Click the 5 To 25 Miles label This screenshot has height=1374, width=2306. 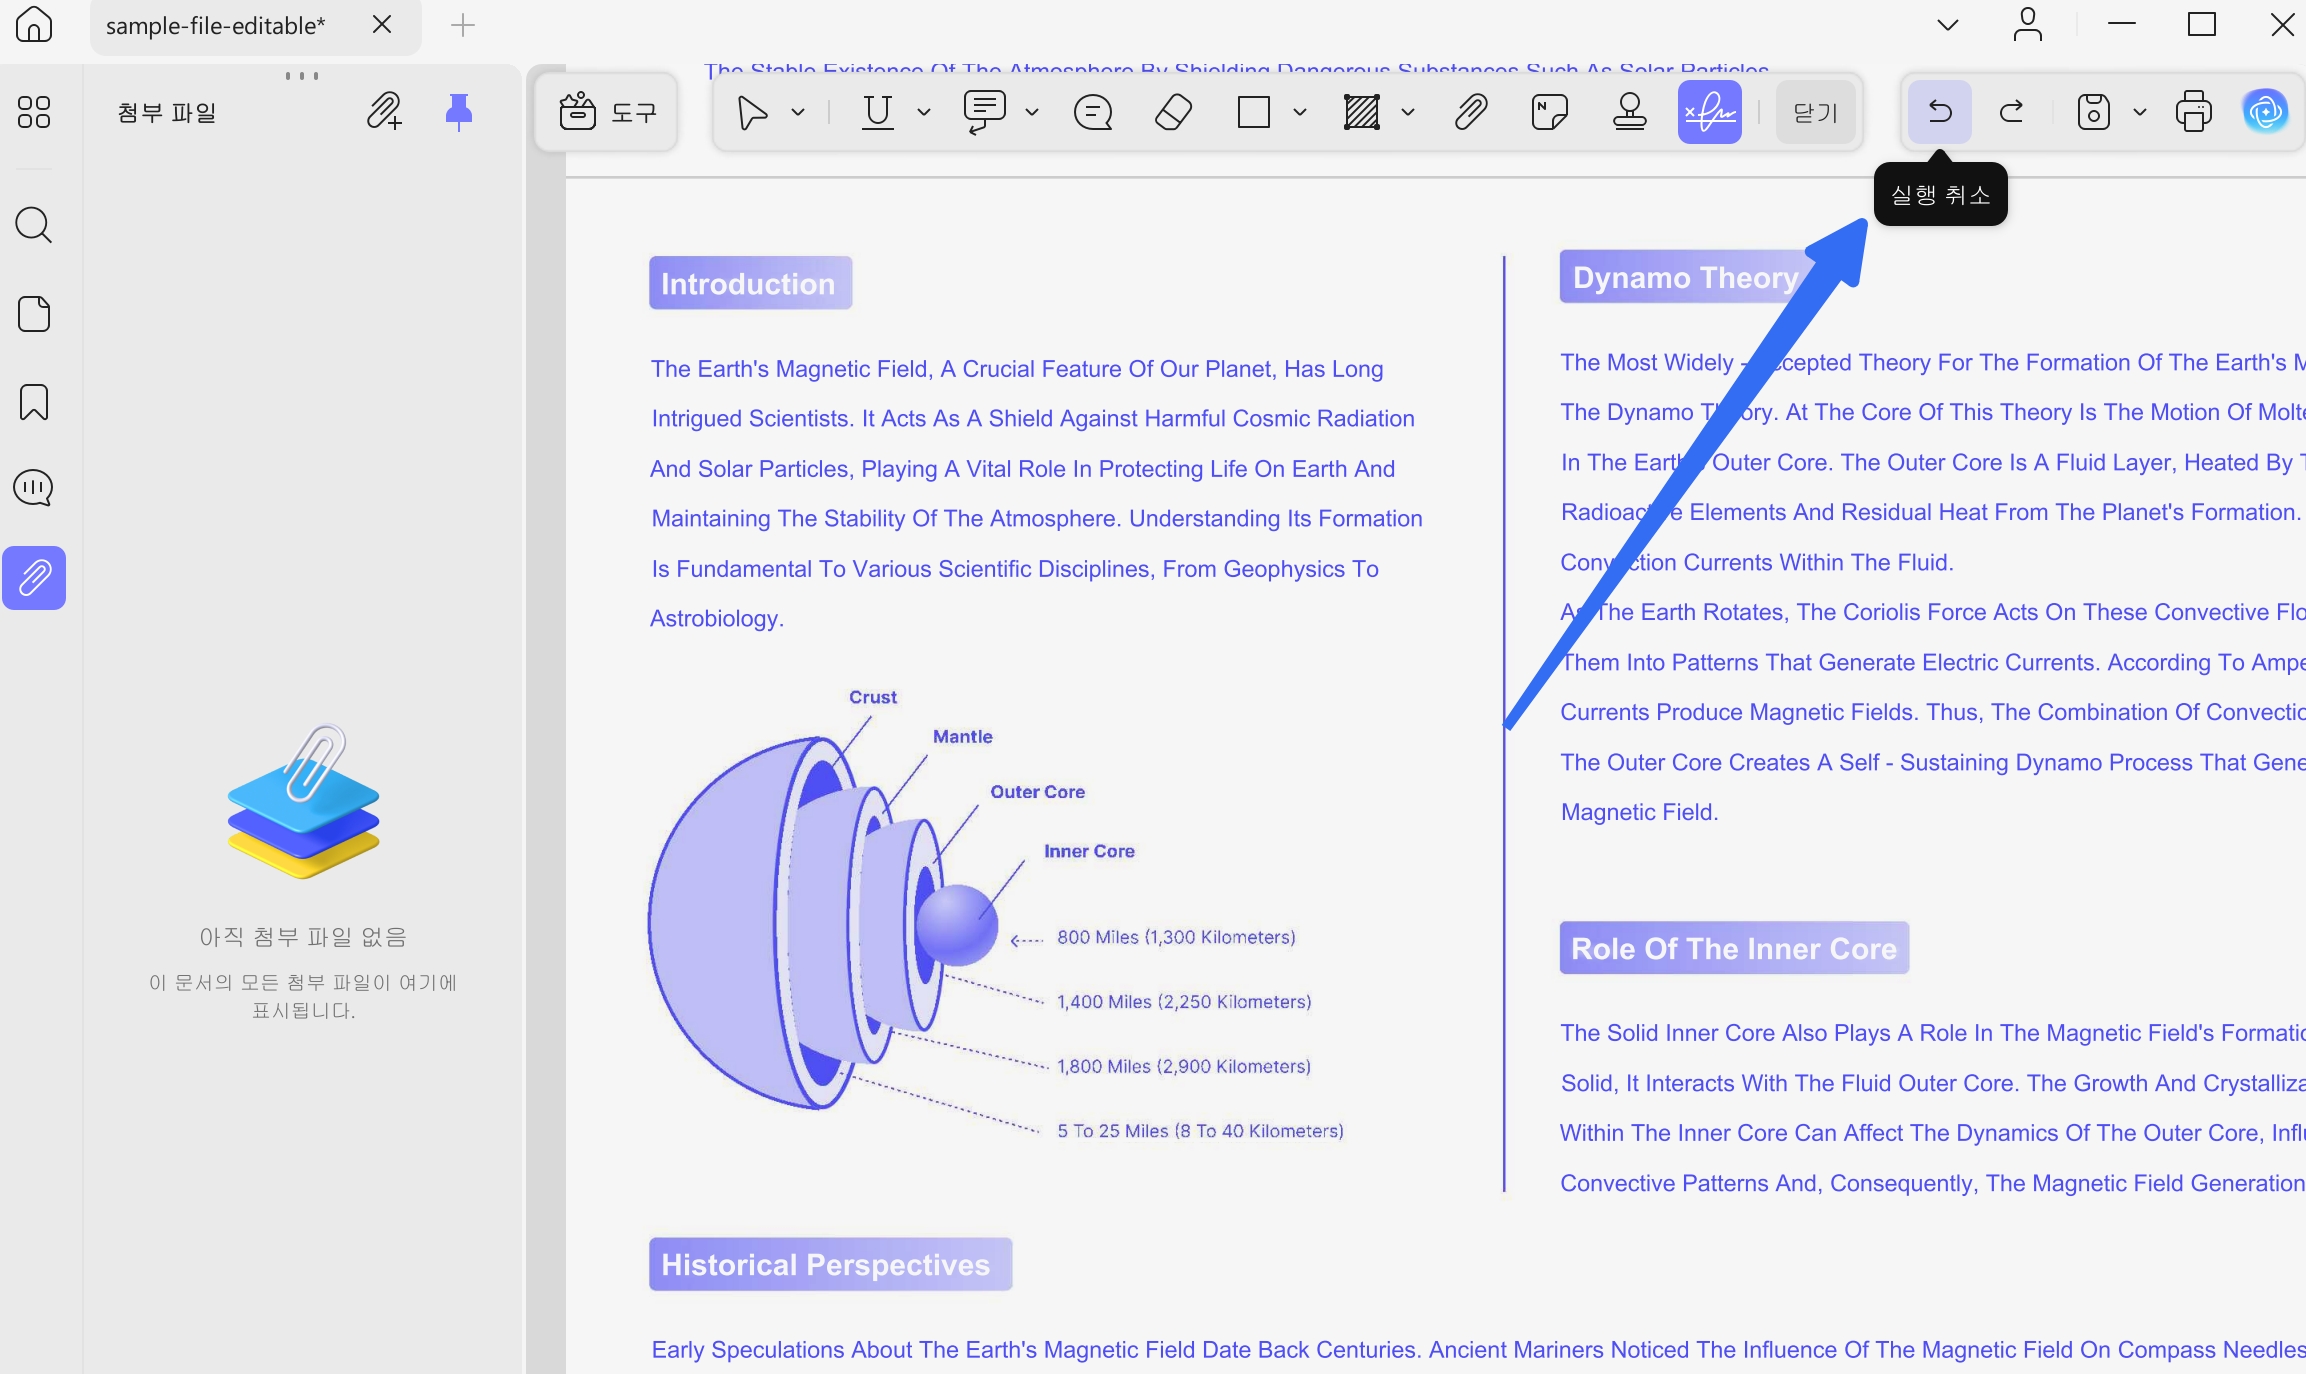[x=1200, y=1131]
